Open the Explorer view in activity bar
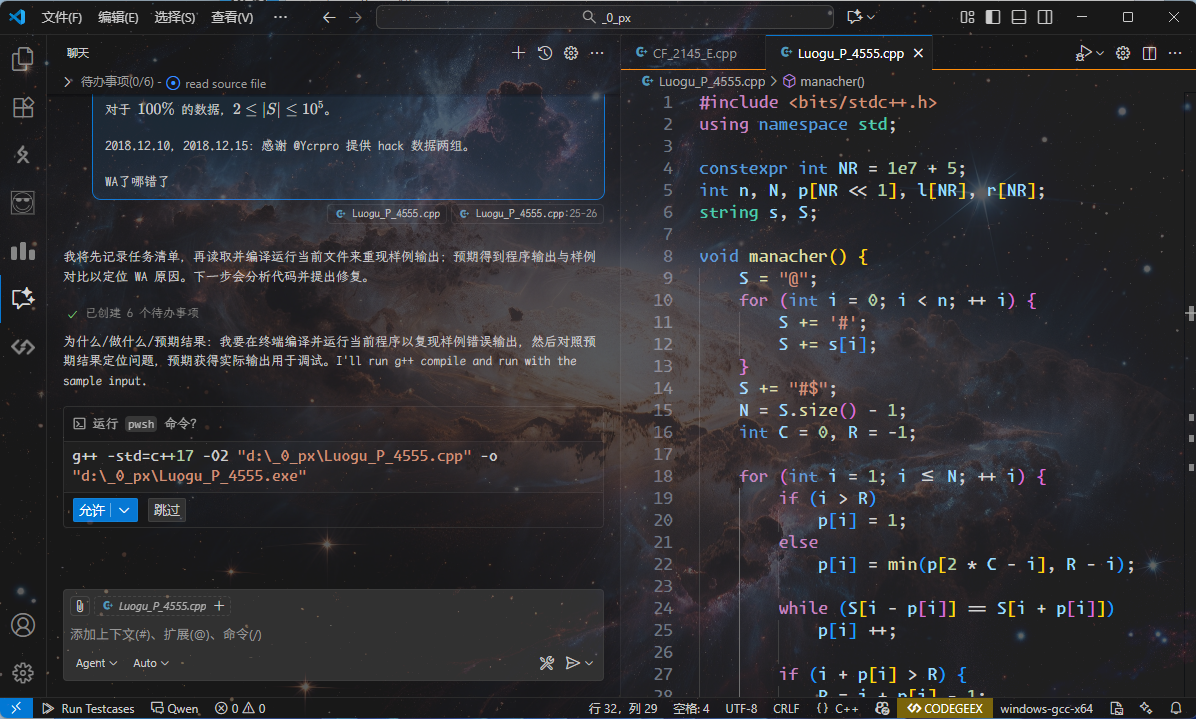The width and height of the screenshot is (1196, 719). (22, 60)
